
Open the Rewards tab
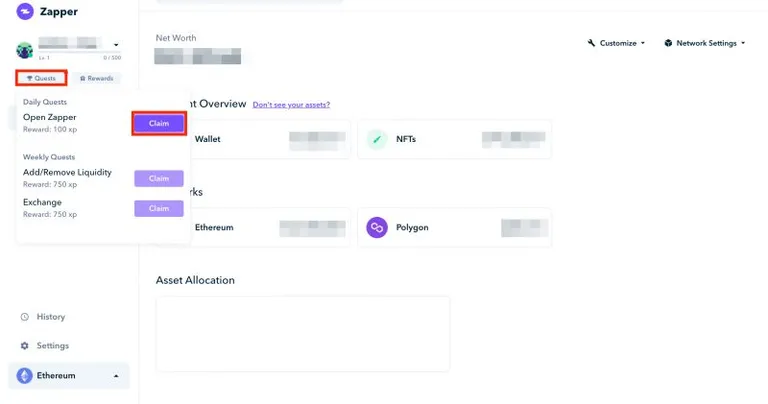pos(96,78)
